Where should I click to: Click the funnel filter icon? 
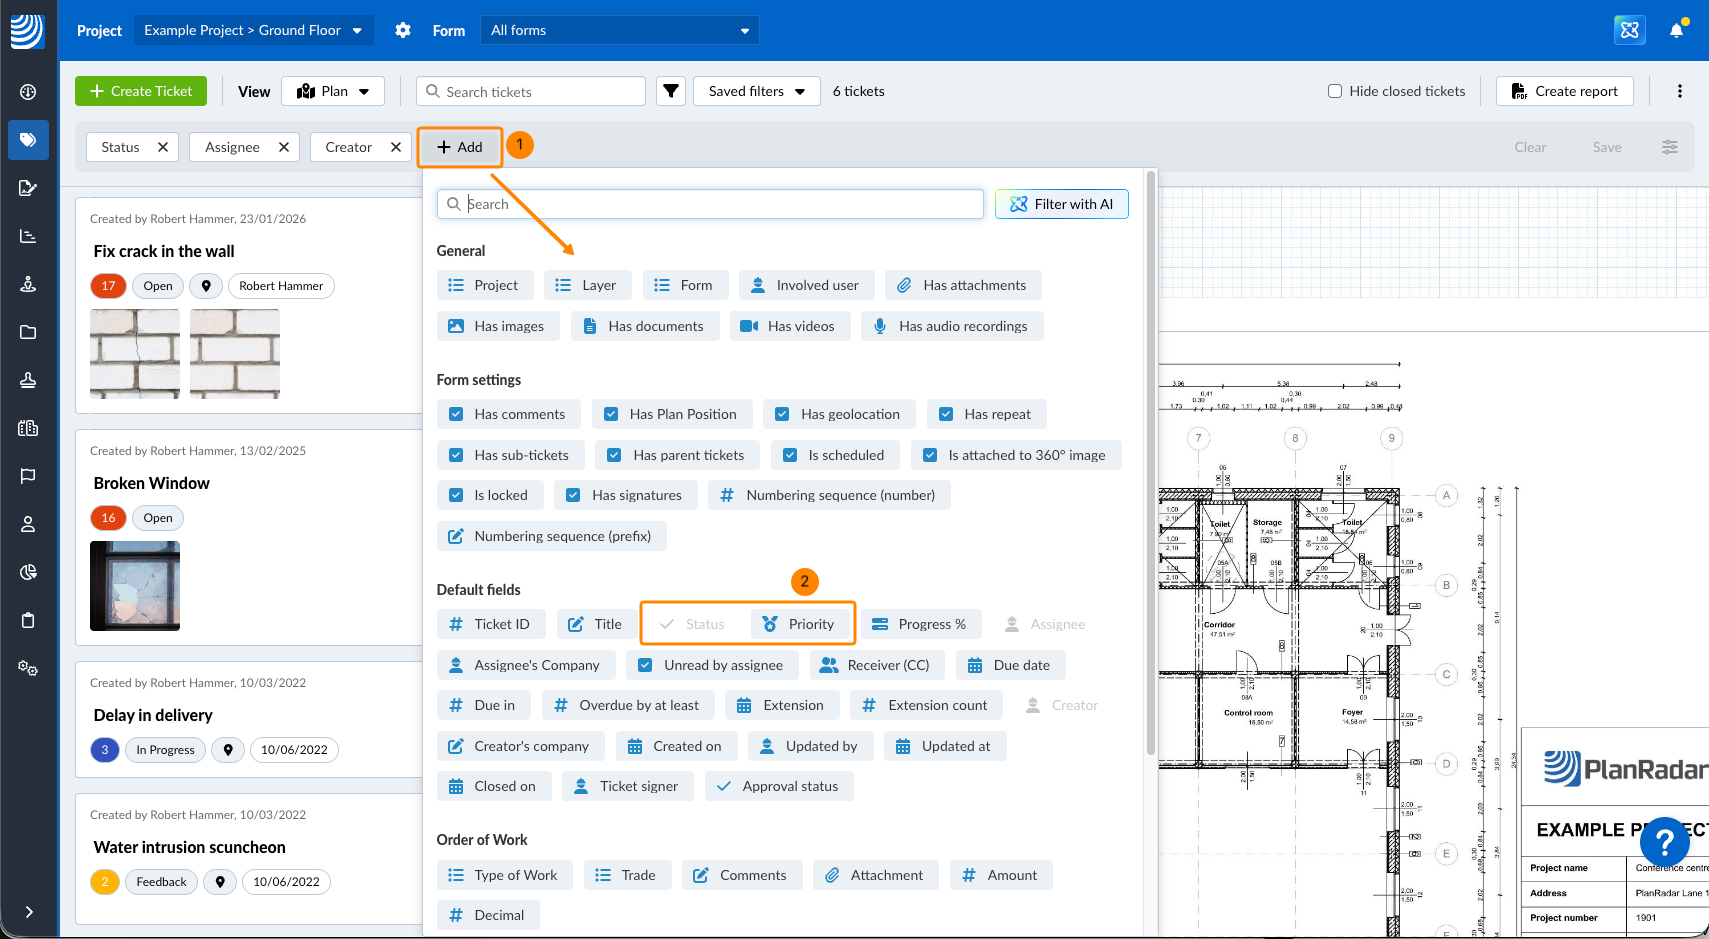click(x=671, y=91)
